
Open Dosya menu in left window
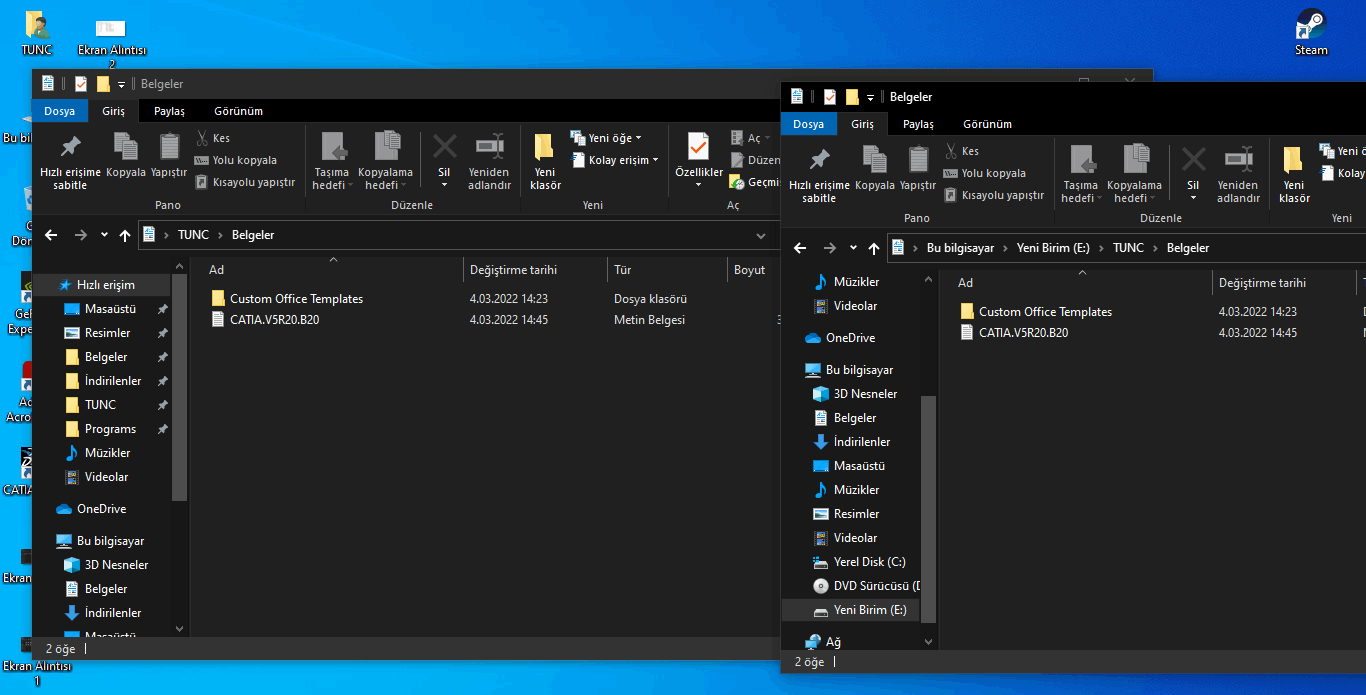point(59,111)
